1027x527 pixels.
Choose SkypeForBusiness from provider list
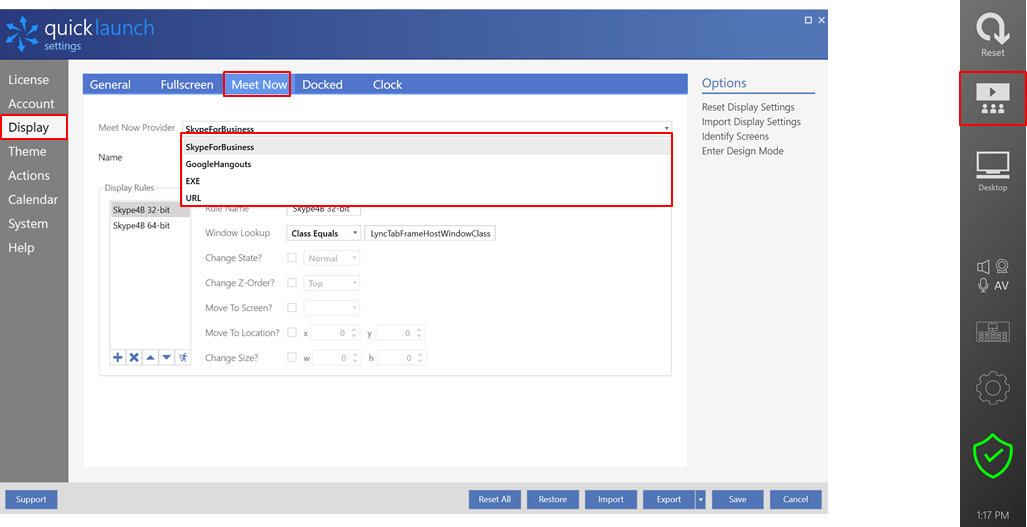426,147
